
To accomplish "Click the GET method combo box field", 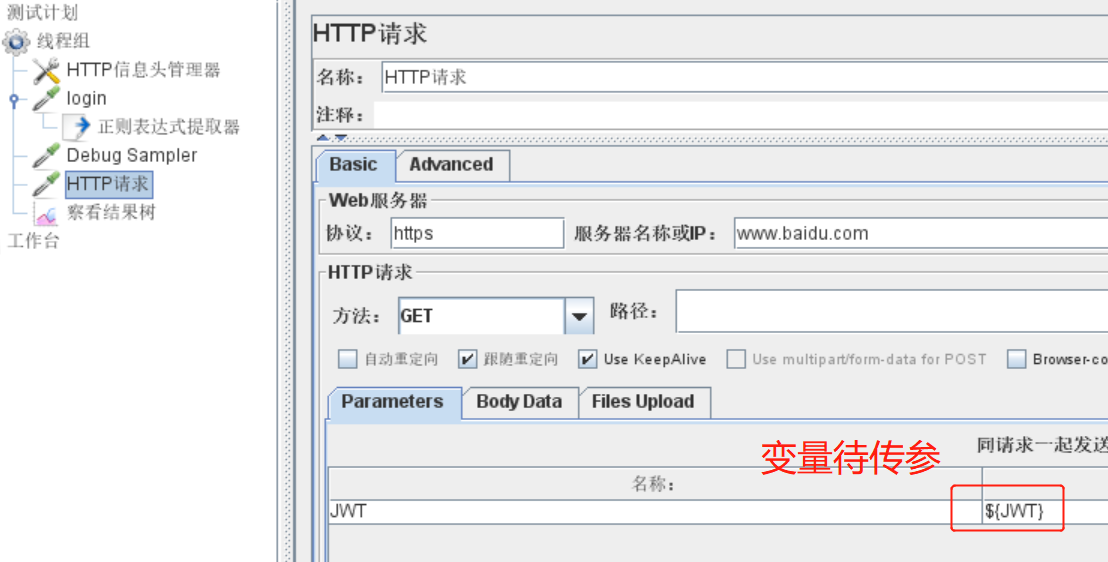I will pyautogui.click(x=481, y=316).
